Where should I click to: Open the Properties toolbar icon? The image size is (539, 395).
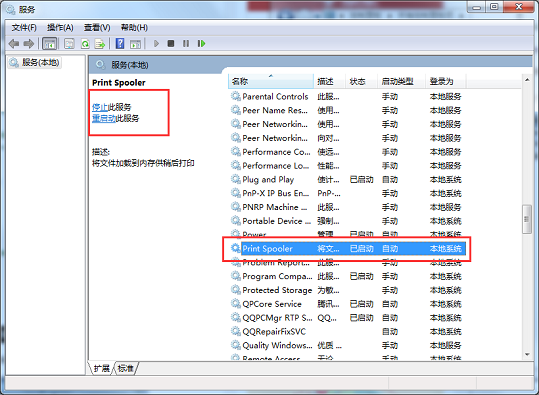pyautogui.click(x=69, y=44)
